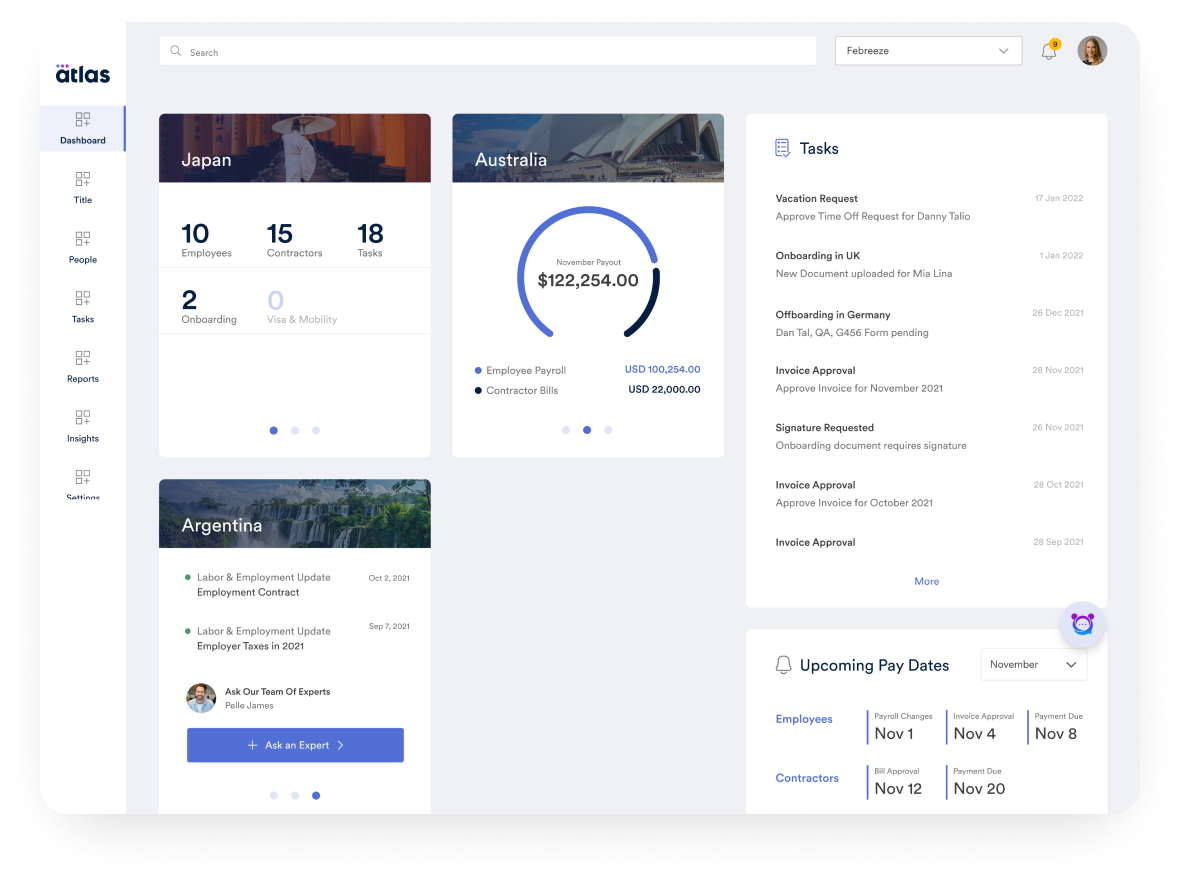Click the 18 Tasks stat
This screenshot has height=878, width=1180.
[370, 240]
